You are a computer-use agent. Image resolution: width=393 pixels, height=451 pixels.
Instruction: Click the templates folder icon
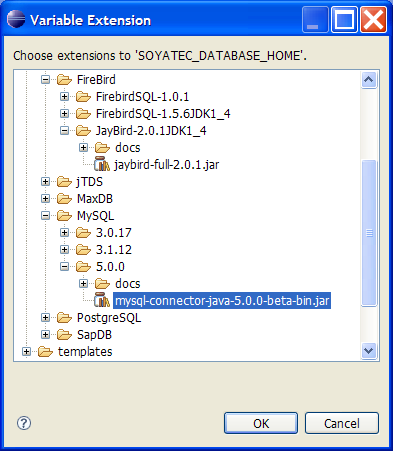[45, 352]
